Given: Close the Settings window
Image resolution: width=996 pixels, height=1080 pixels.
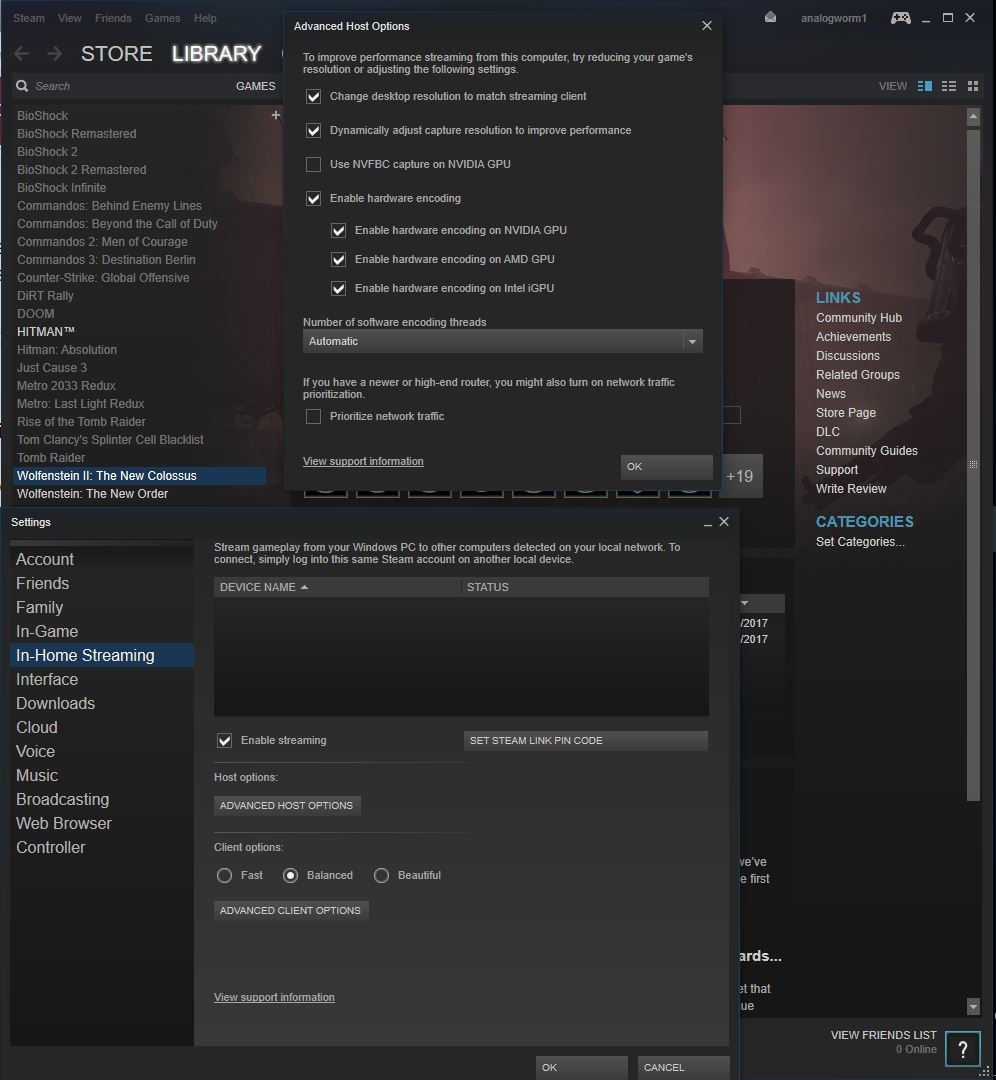Looking at the screenshot, I should 724,521.
